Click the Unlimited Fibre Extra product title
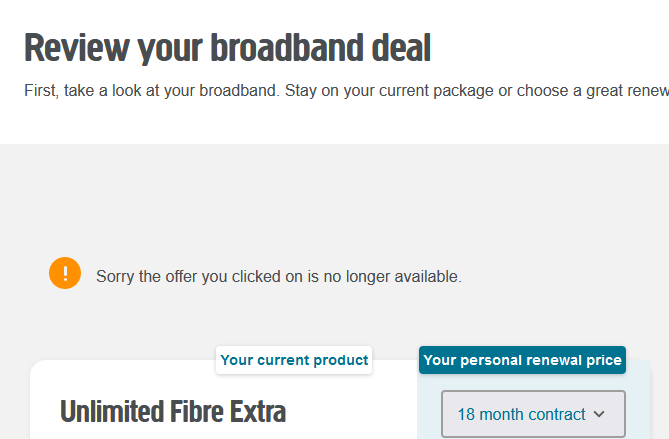 click(x=173, y=411)
